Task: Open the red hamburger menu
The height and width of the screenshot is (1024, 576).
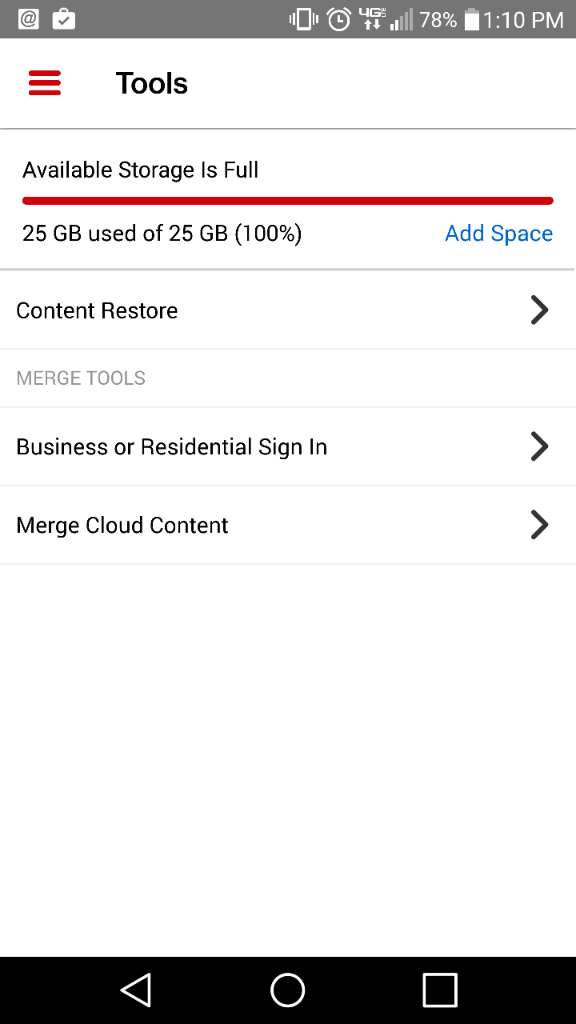Action: pyautogui.click(x=45, y=83)
